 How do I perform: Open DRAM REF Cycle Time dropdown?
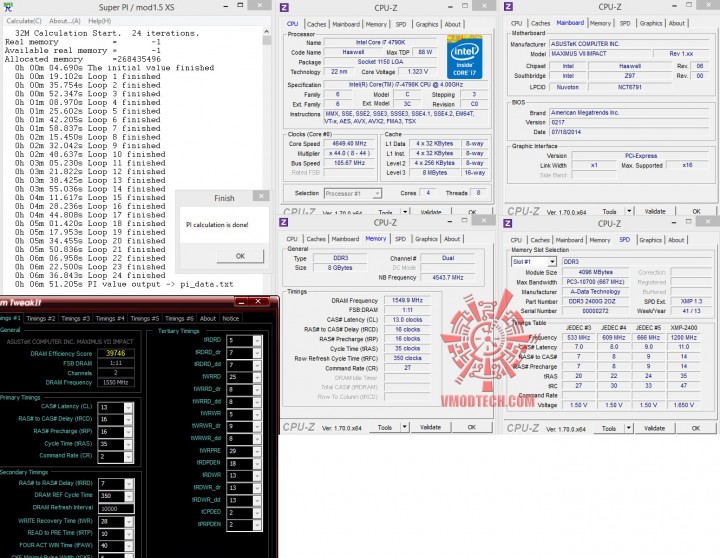[x=129, y=496]
